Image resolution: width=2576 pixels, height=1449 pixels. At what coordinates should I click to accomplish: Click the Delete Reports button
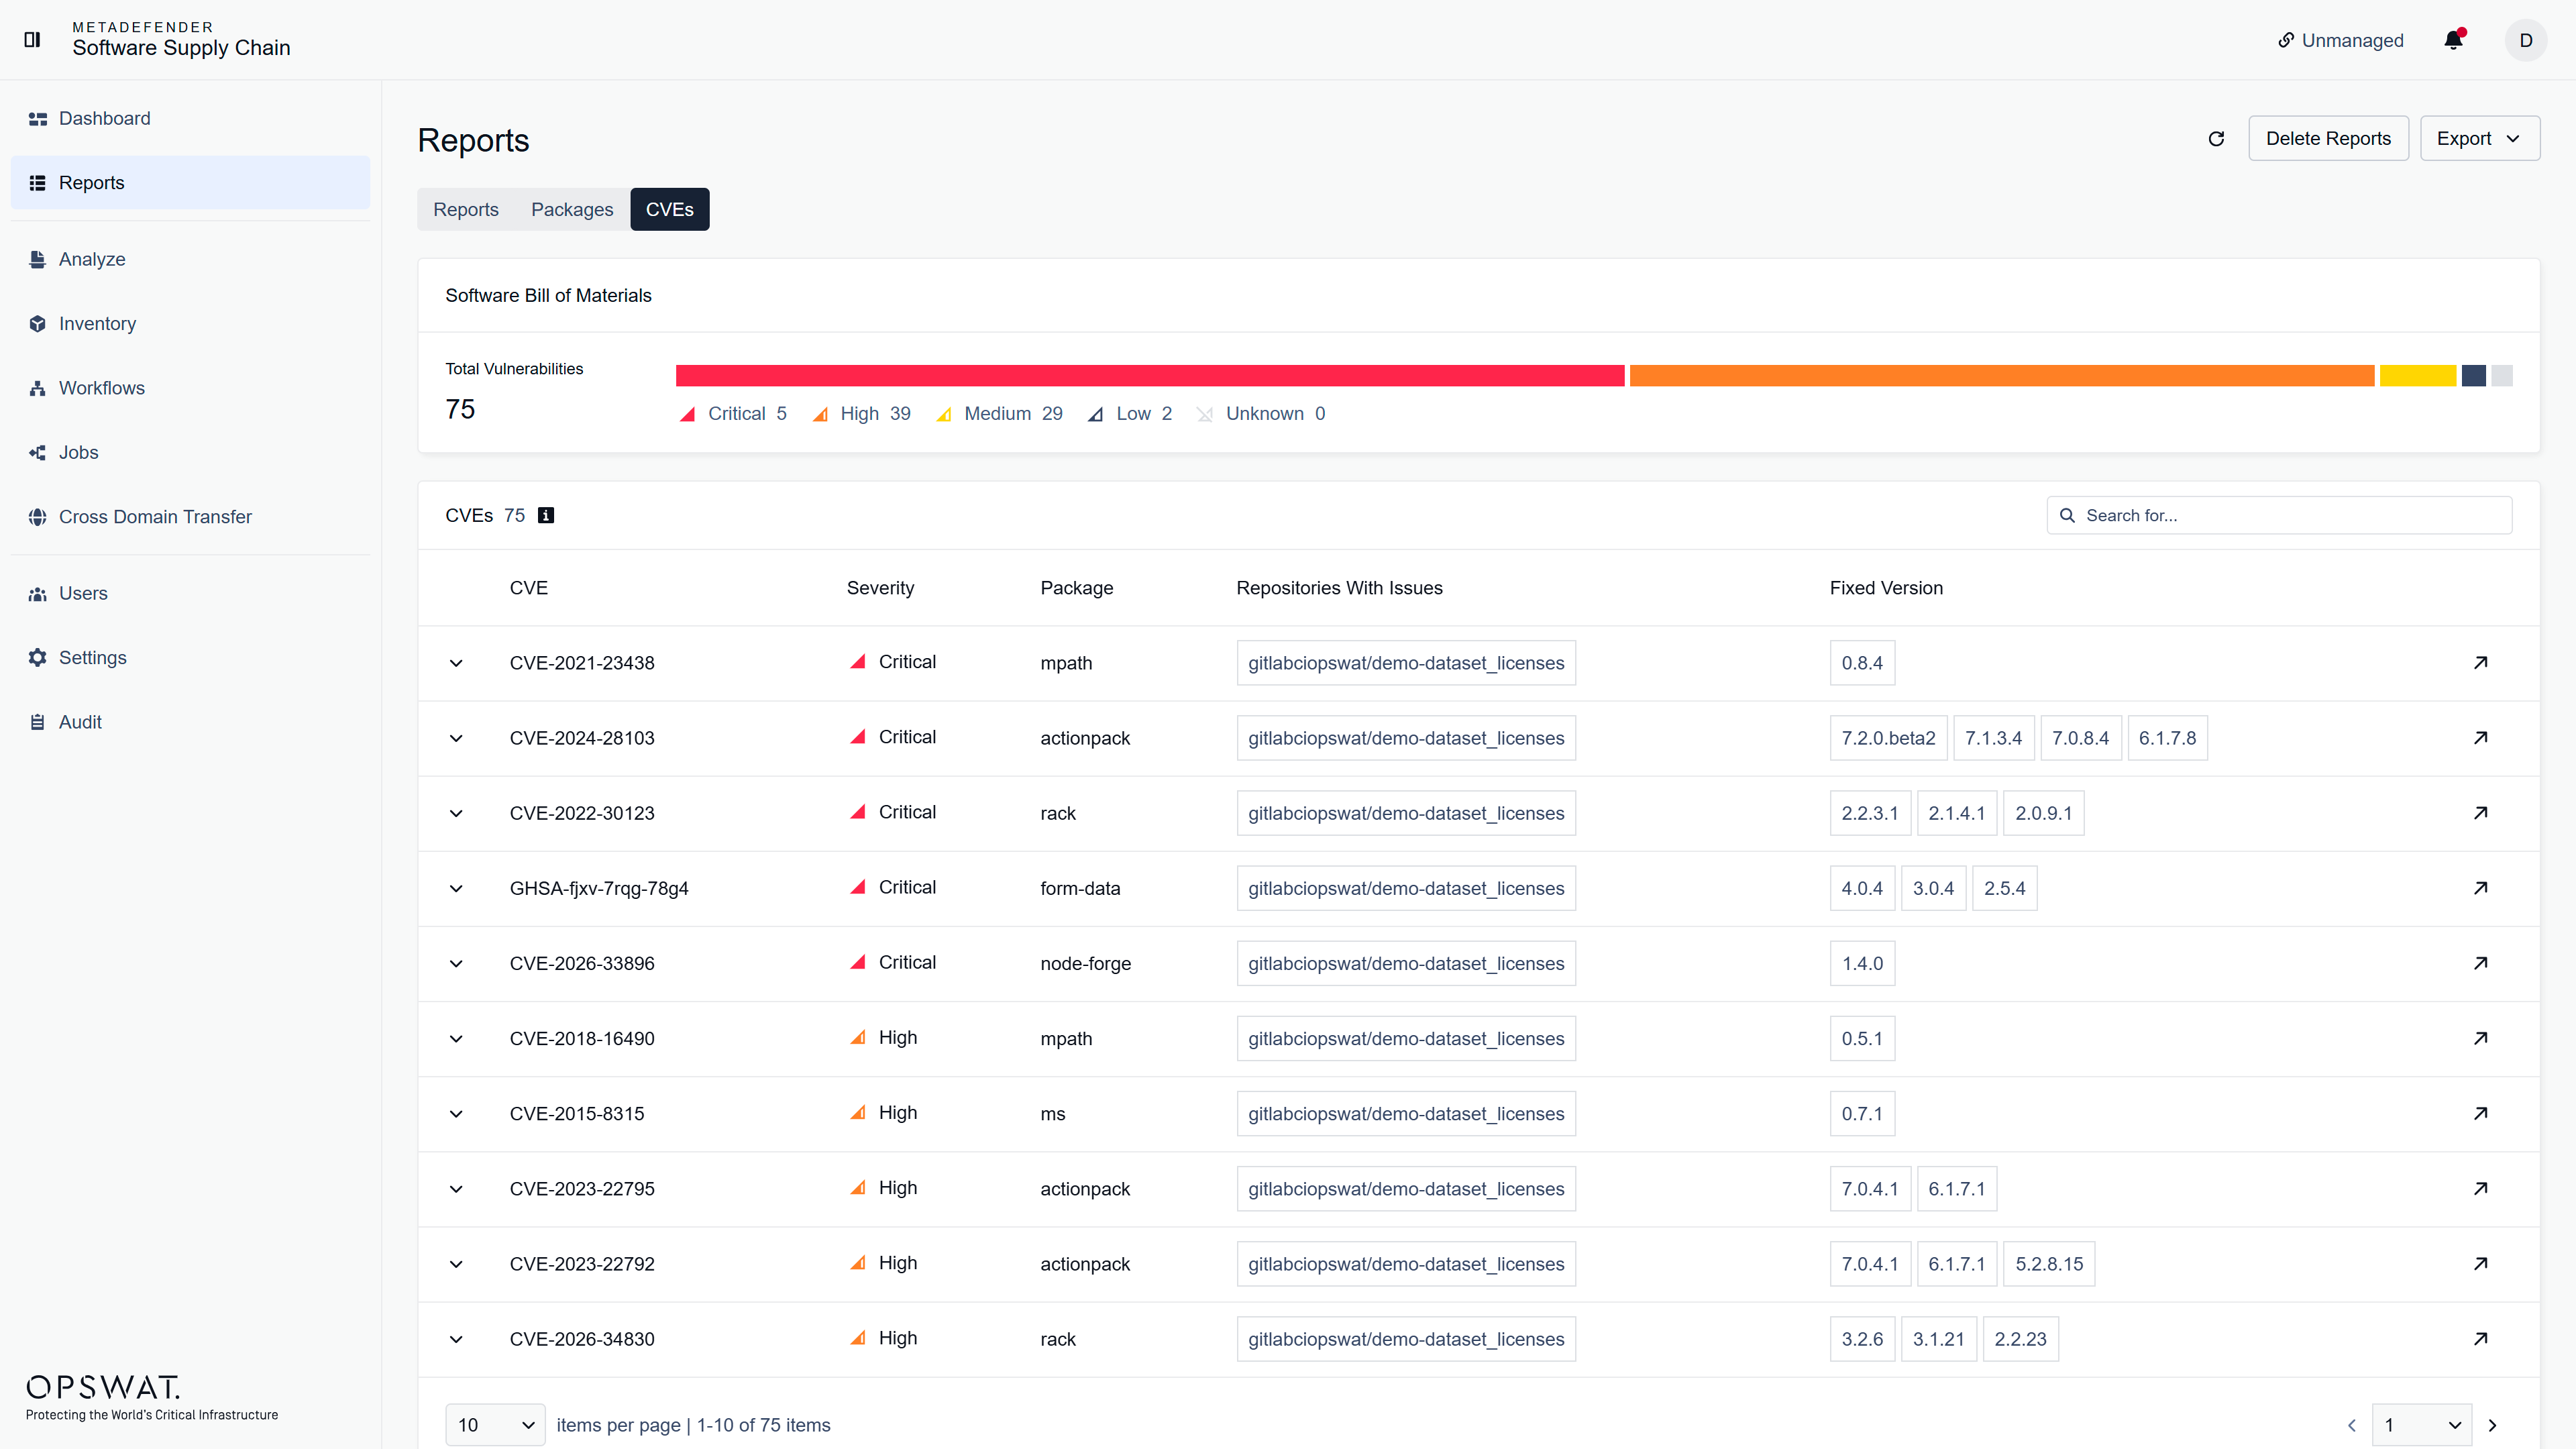2328,139
